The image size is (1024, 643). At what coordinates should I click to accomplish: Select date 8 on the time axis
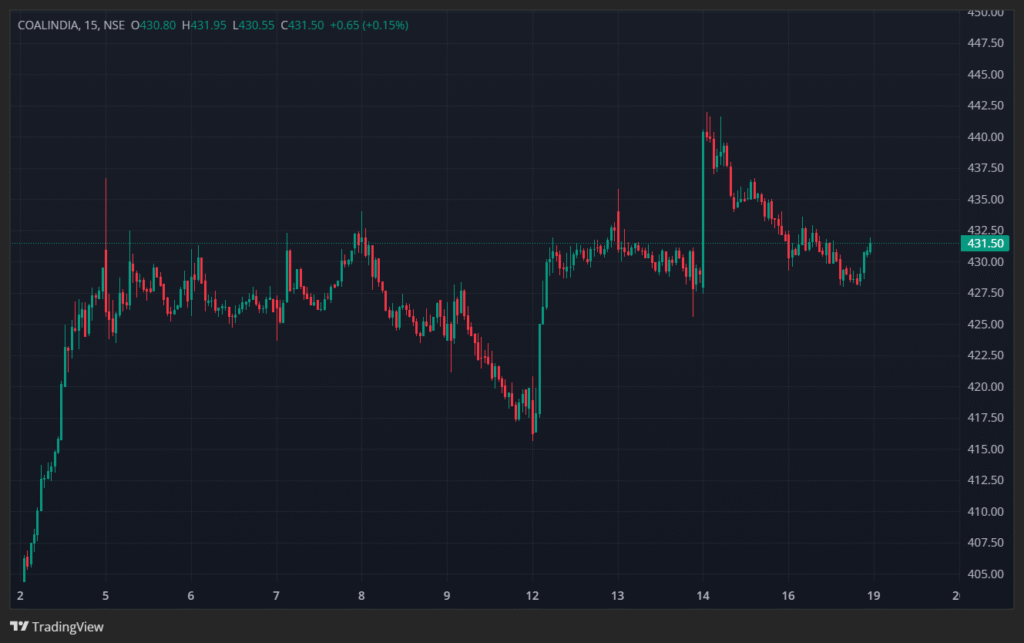click(361, 596)
